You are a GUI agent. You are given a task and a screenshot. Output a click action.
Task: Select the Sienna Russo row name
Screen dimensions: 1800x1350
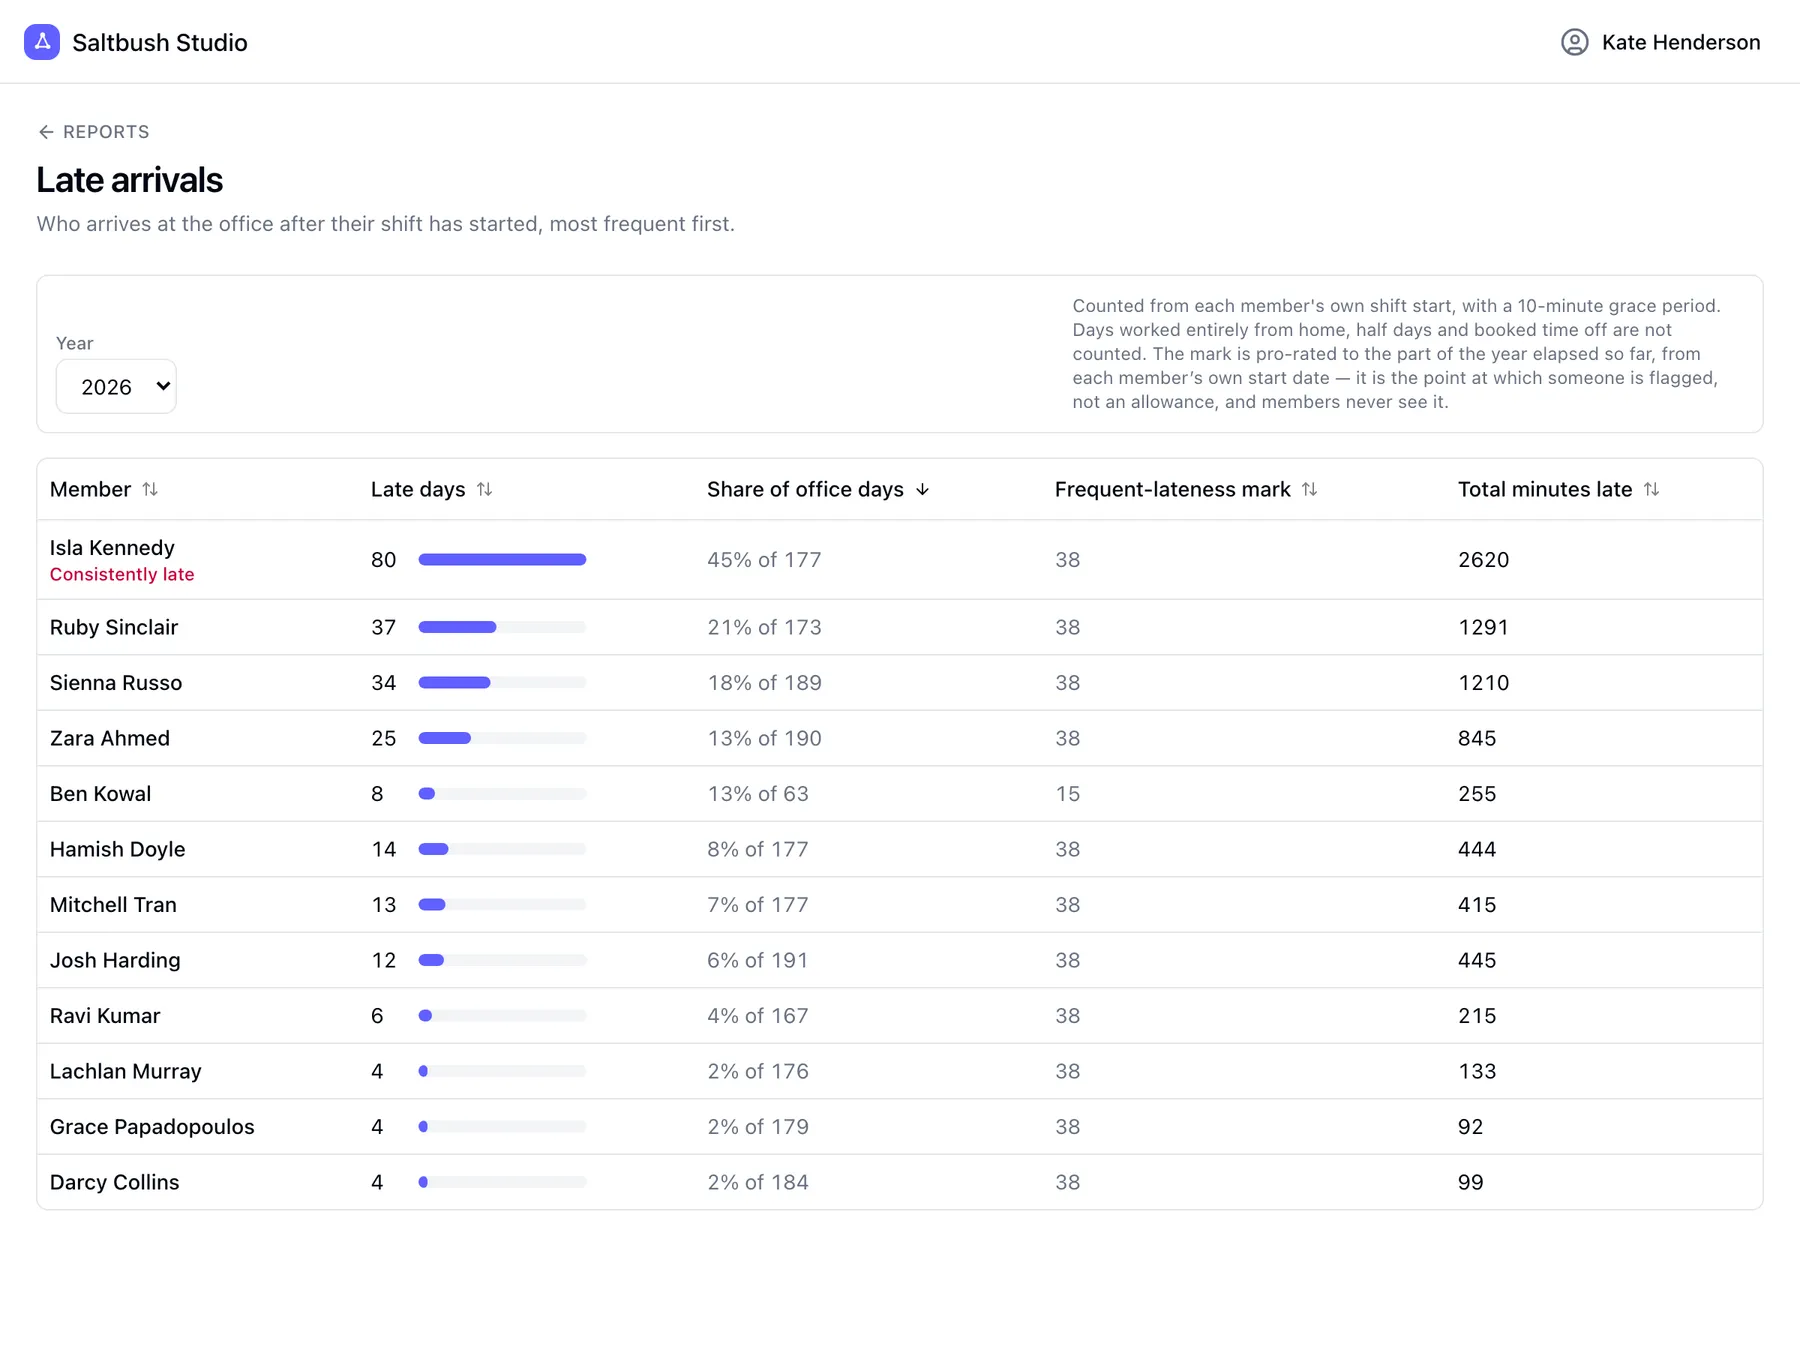116,683
